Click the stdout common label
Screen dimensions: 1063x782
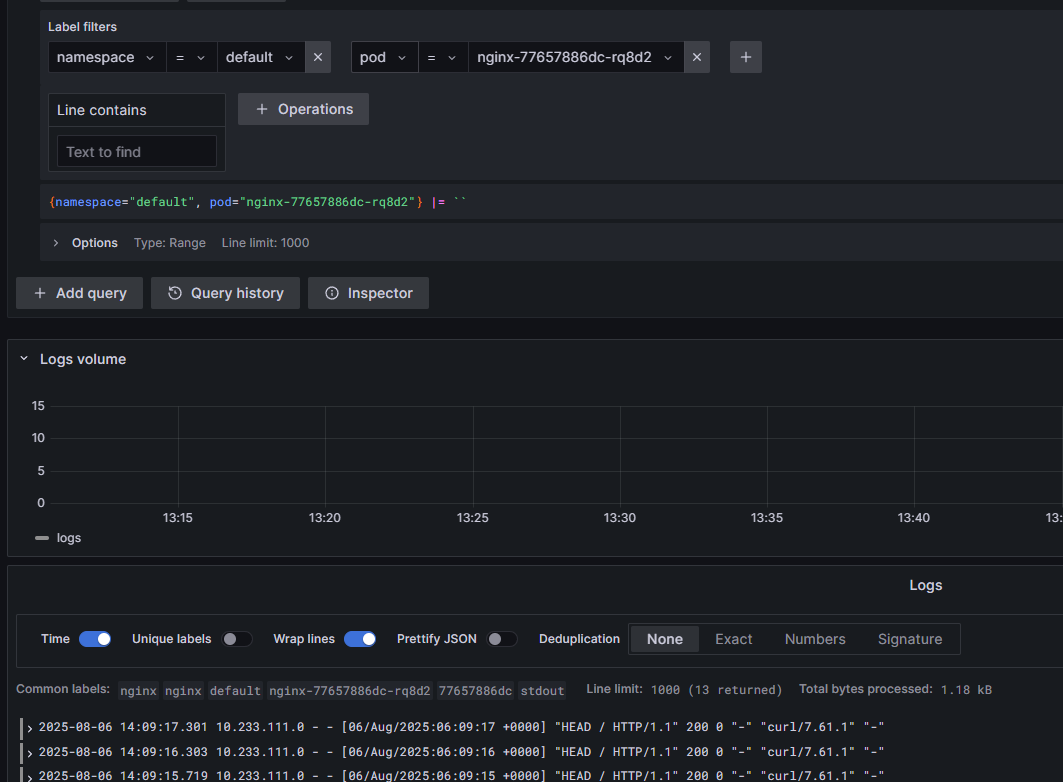(542, 691)
